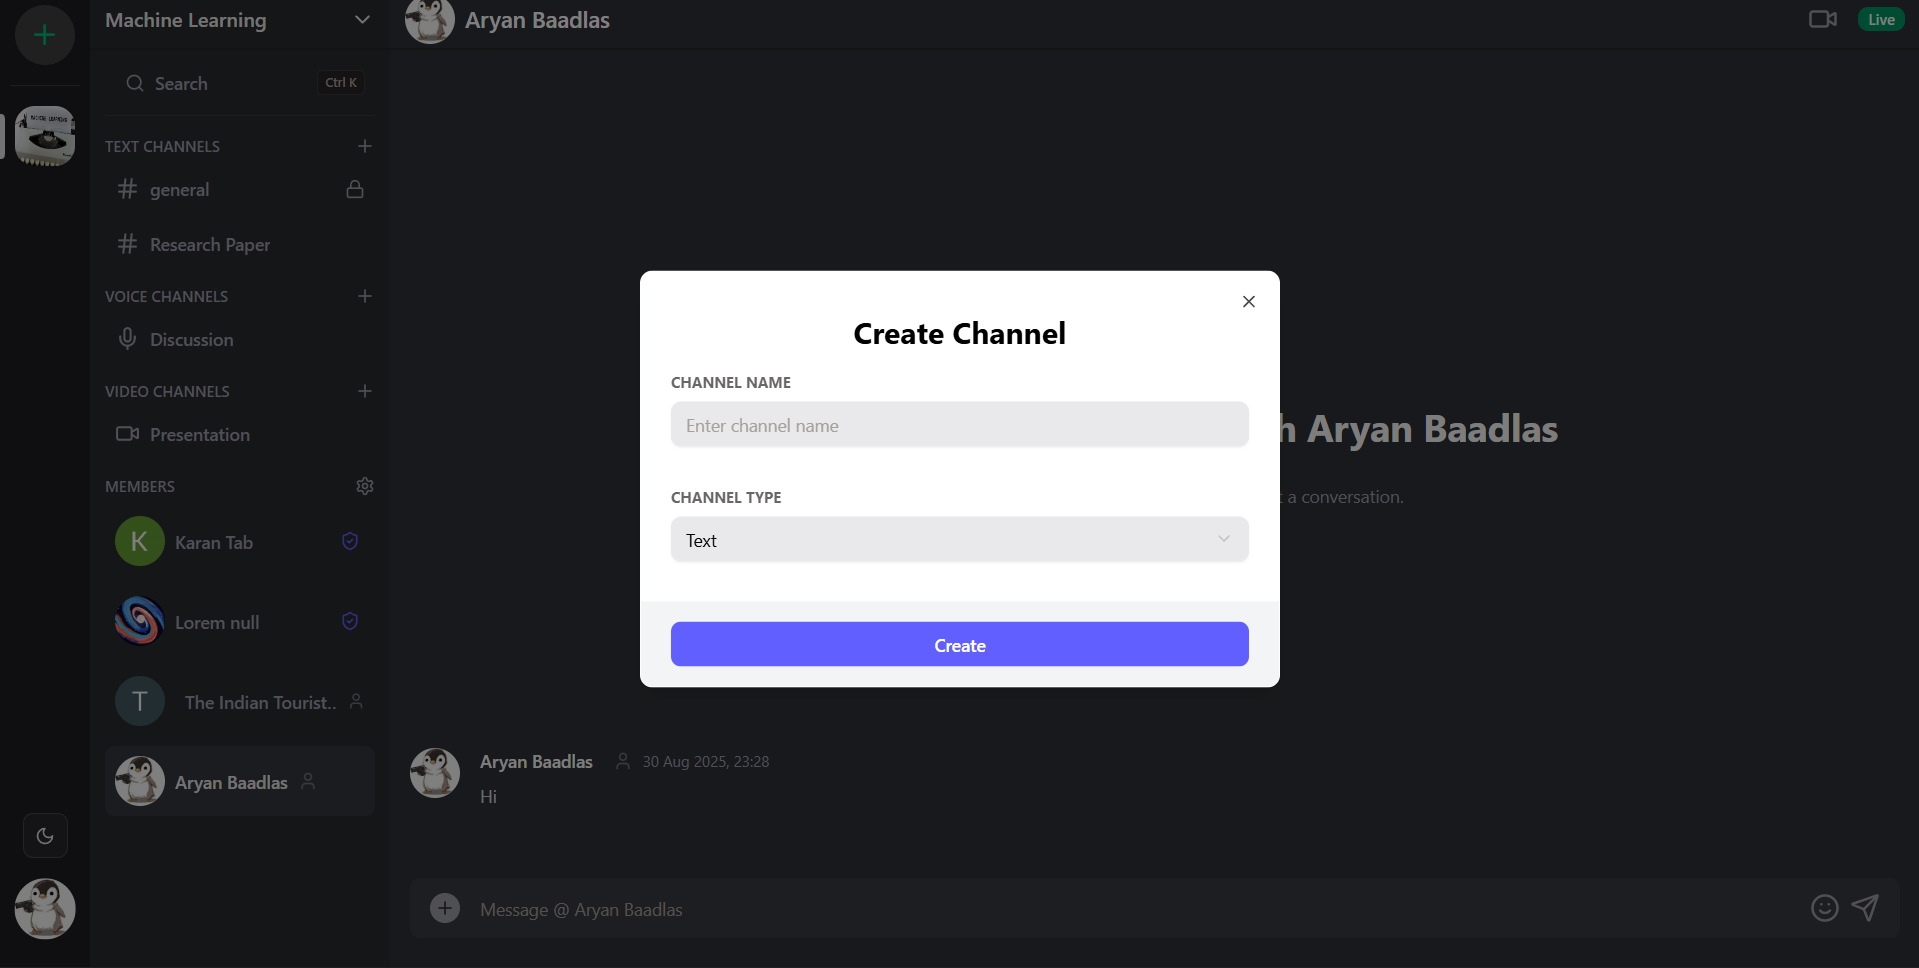
Task: Join the Discussion voice channel
Action: point(191,340)
